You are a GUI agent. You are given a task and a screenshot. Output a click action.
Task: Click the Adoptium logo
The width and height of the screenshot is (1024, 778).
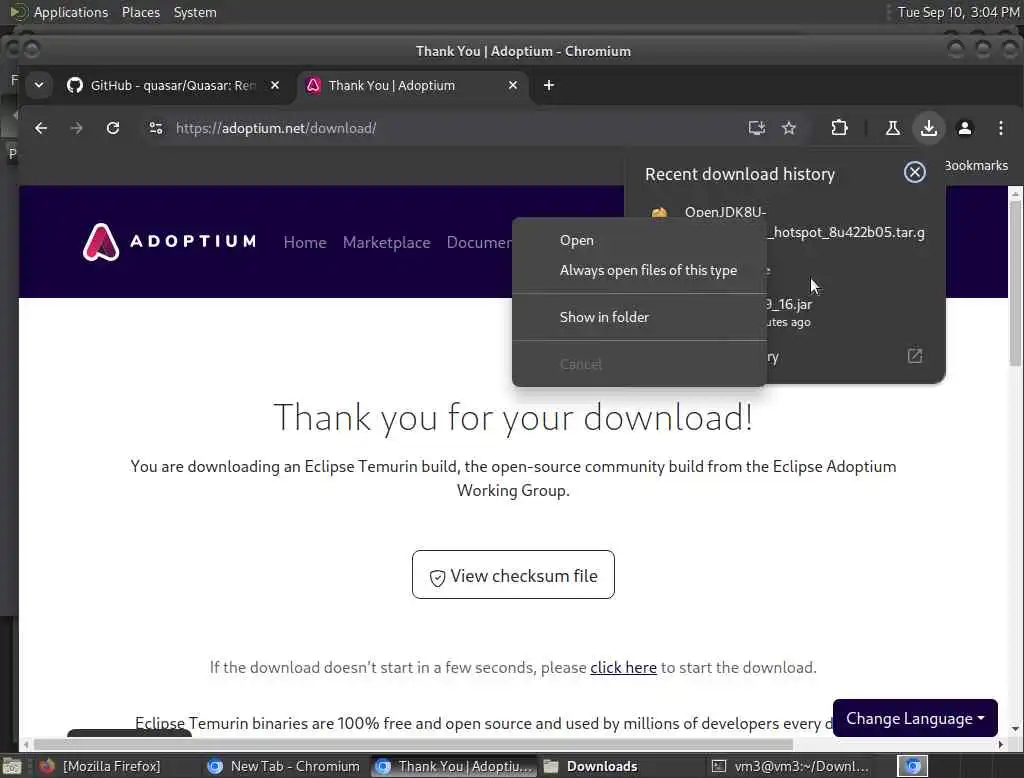(169, 242)
